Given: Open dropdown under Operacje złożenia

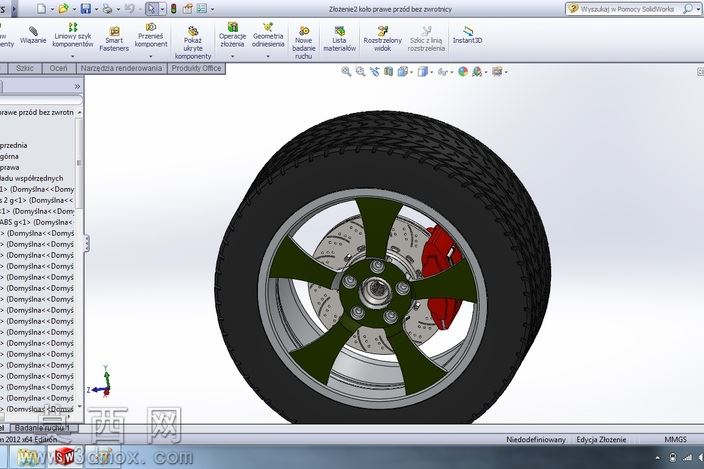Looking at the screenshot, I should [x=232, y=57].
